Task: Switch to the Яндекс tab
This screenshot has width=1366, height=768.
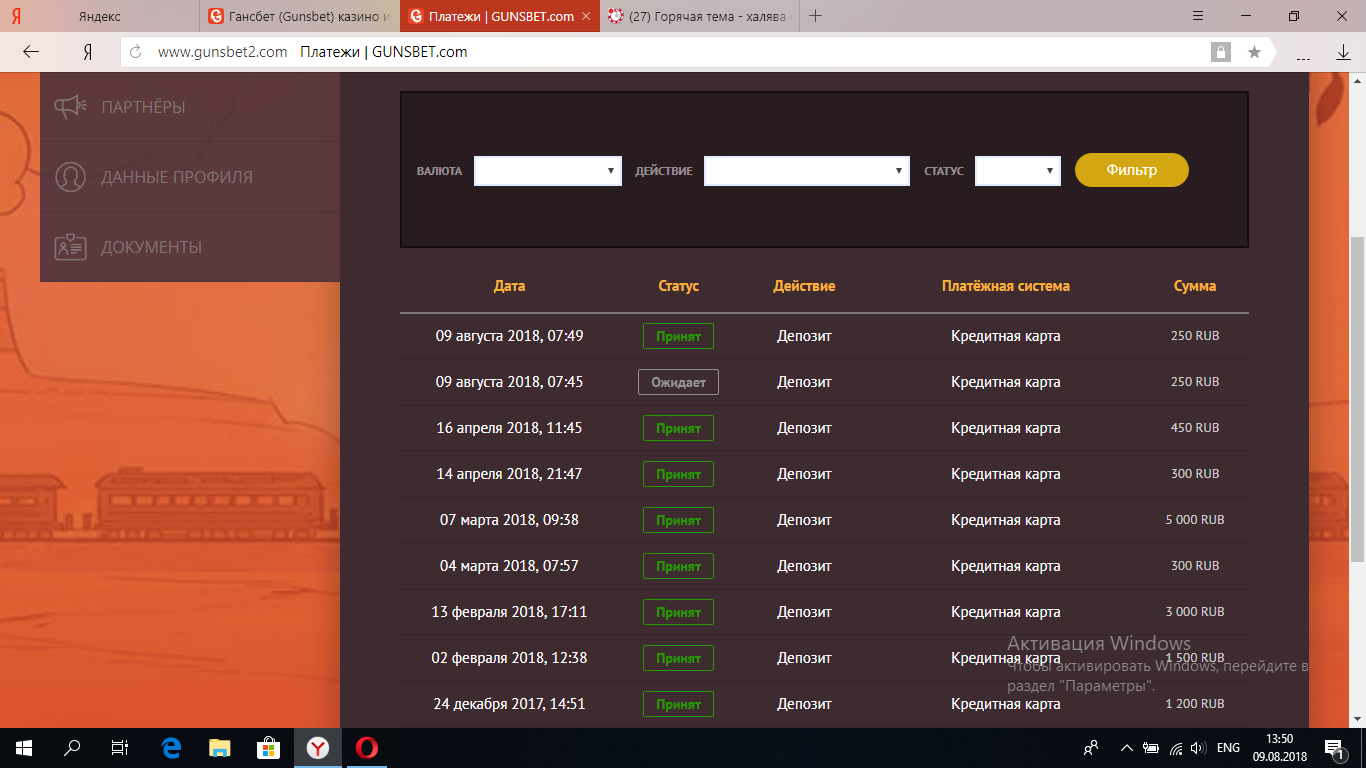Action: click(x=100, y=16)
